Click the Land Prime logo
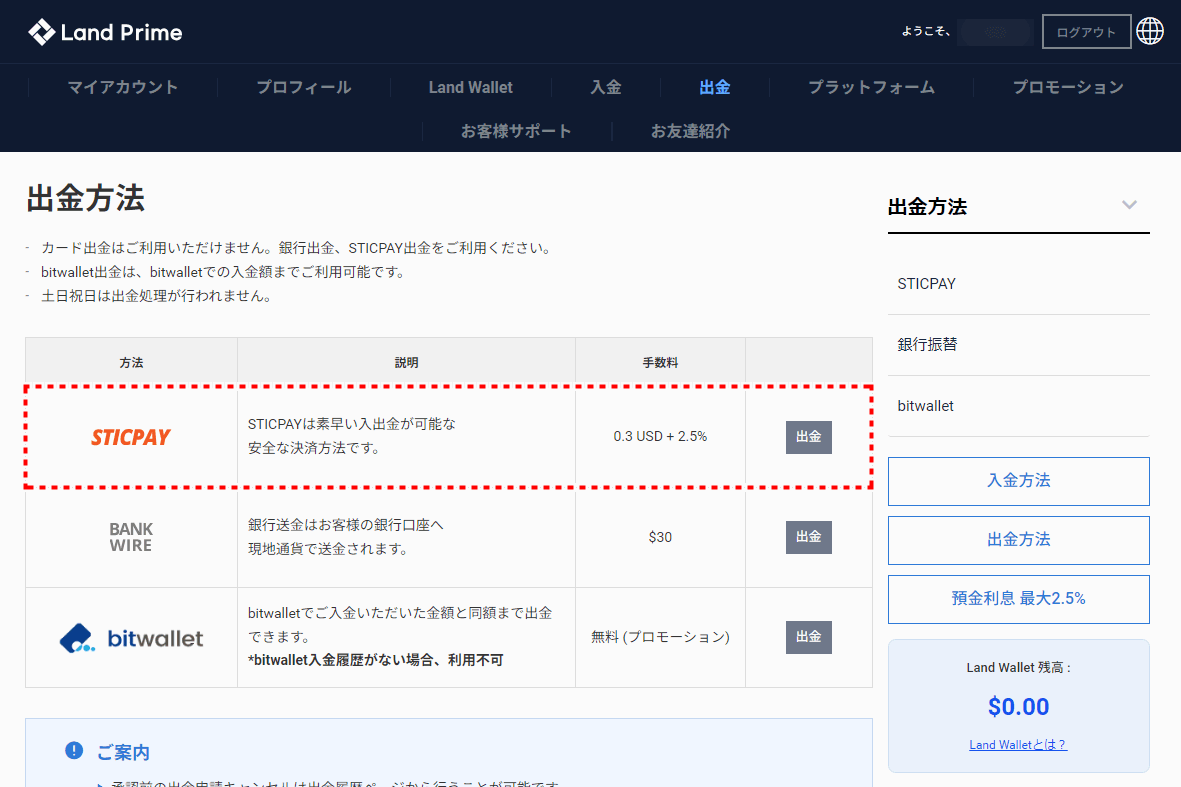The width and height of the screenshot is (1181, 787). (x=105, y=32)
